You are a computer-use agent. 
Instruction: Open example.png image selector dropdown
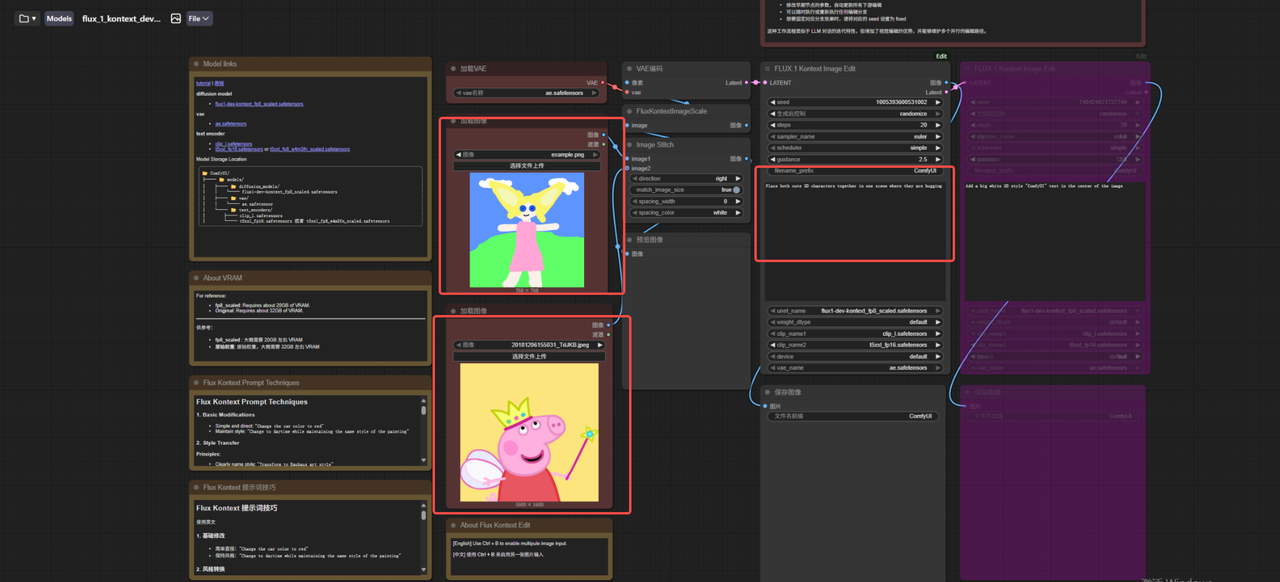tap(528, 155)
